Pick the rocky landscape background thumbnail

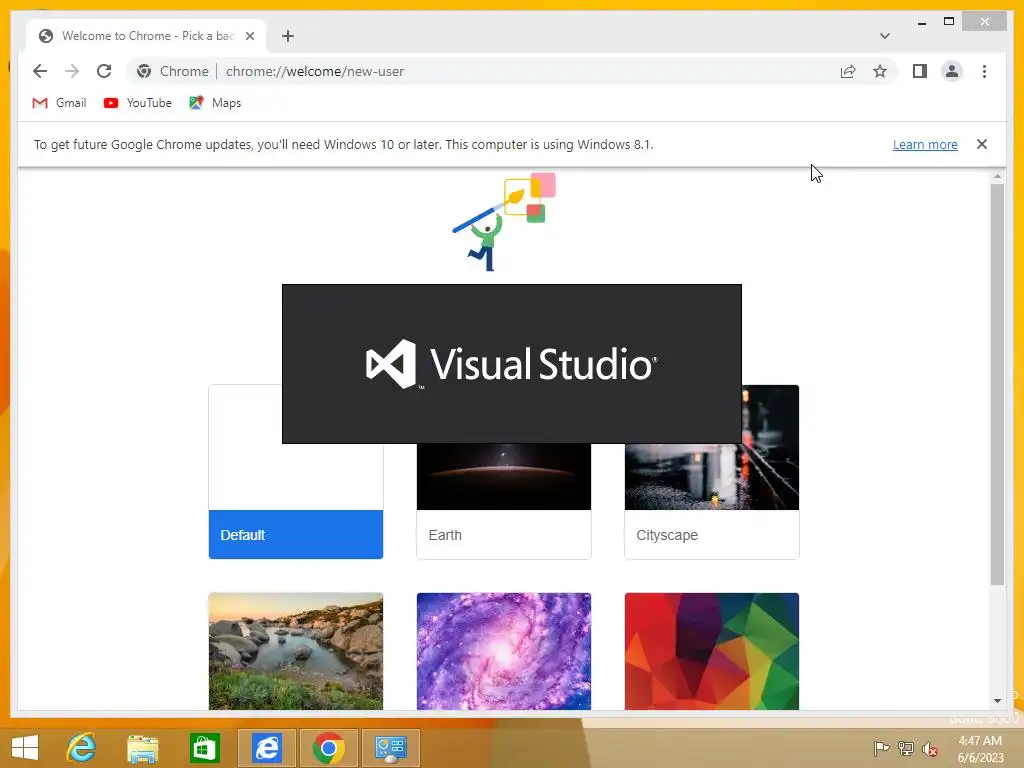tap(296, 651)
